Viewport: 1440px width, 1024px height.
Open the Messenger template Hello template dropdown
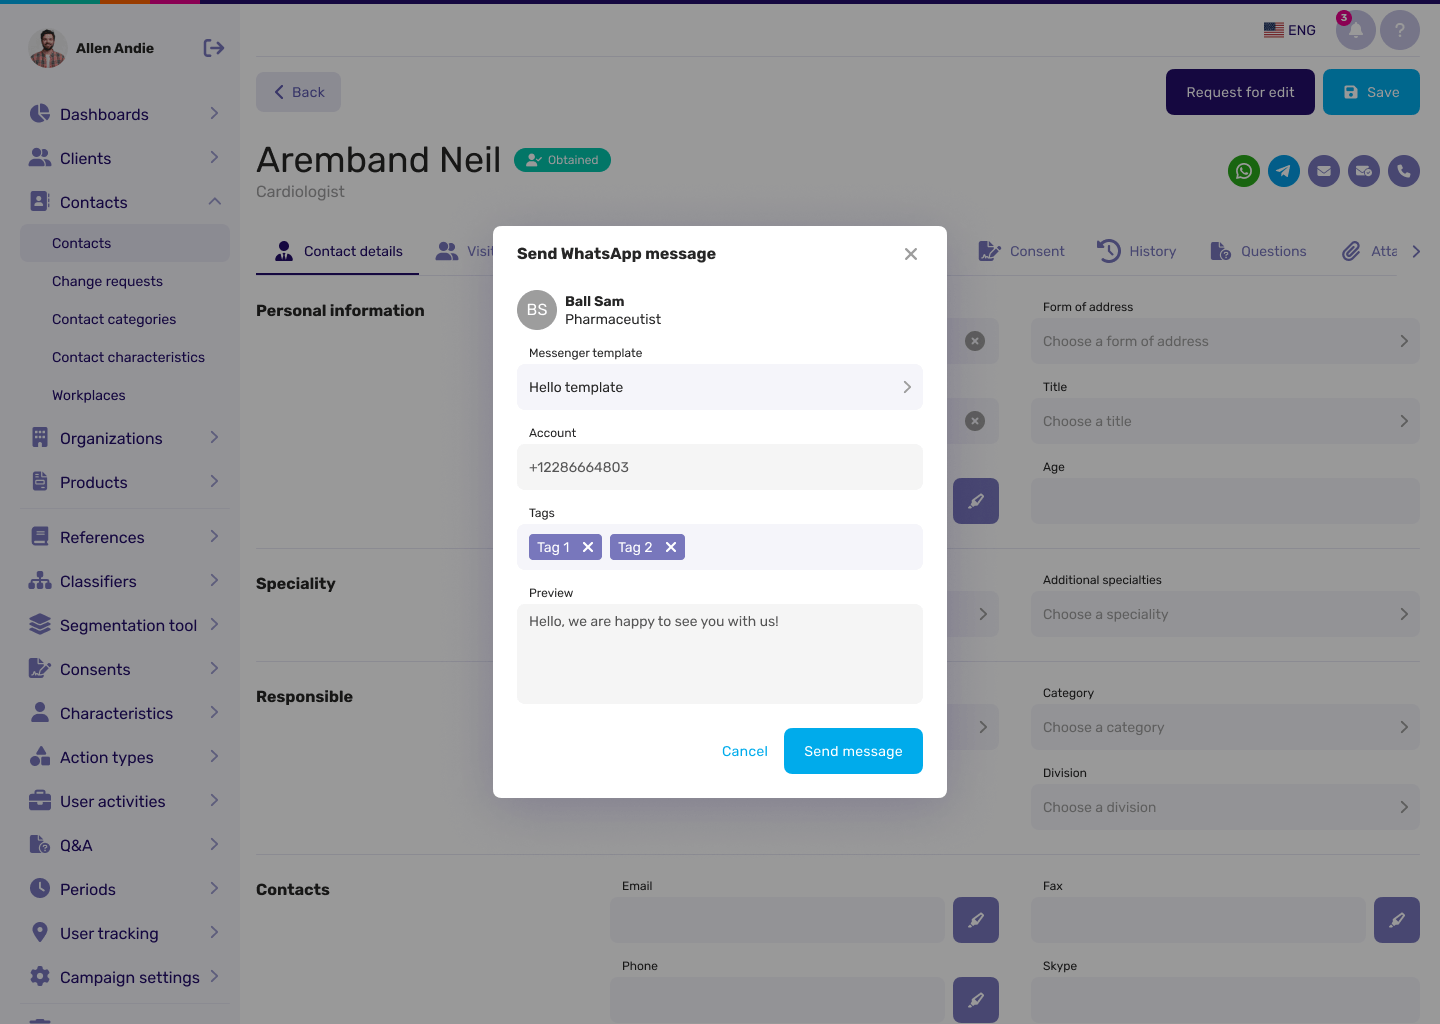[x=720, y=387]
